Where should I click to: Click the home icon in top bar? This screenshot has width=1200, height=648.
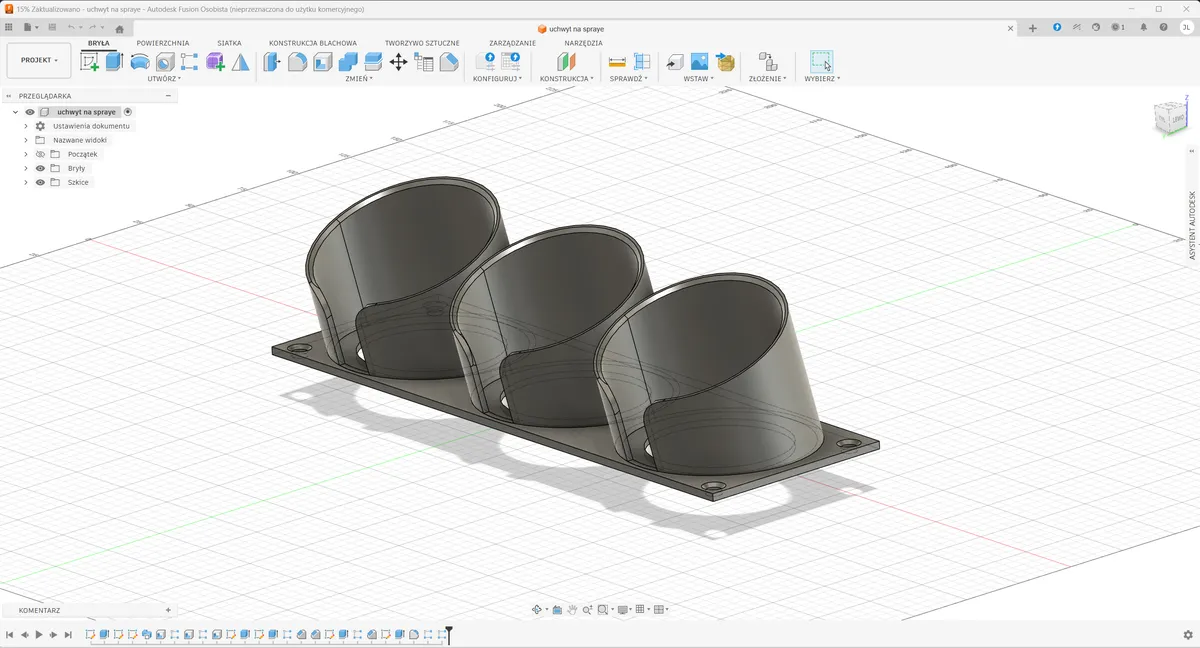tap(120, 29)
